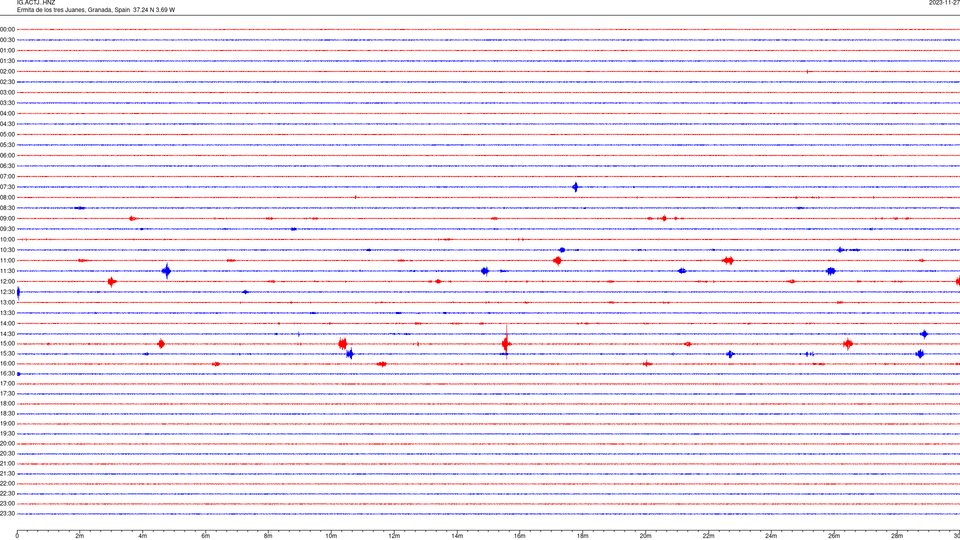The image size is (960, 540).
Task: Click the 17:00 row label
Action: coord(7,383)
